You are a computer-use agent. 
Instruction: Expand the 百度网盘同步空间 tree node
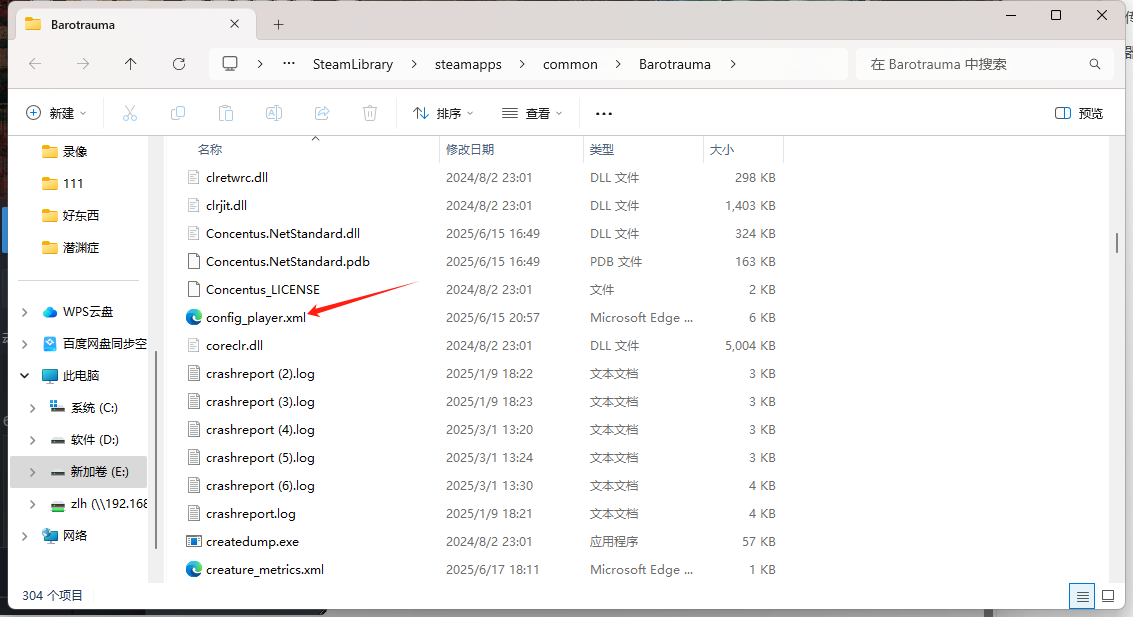[25, 344]
